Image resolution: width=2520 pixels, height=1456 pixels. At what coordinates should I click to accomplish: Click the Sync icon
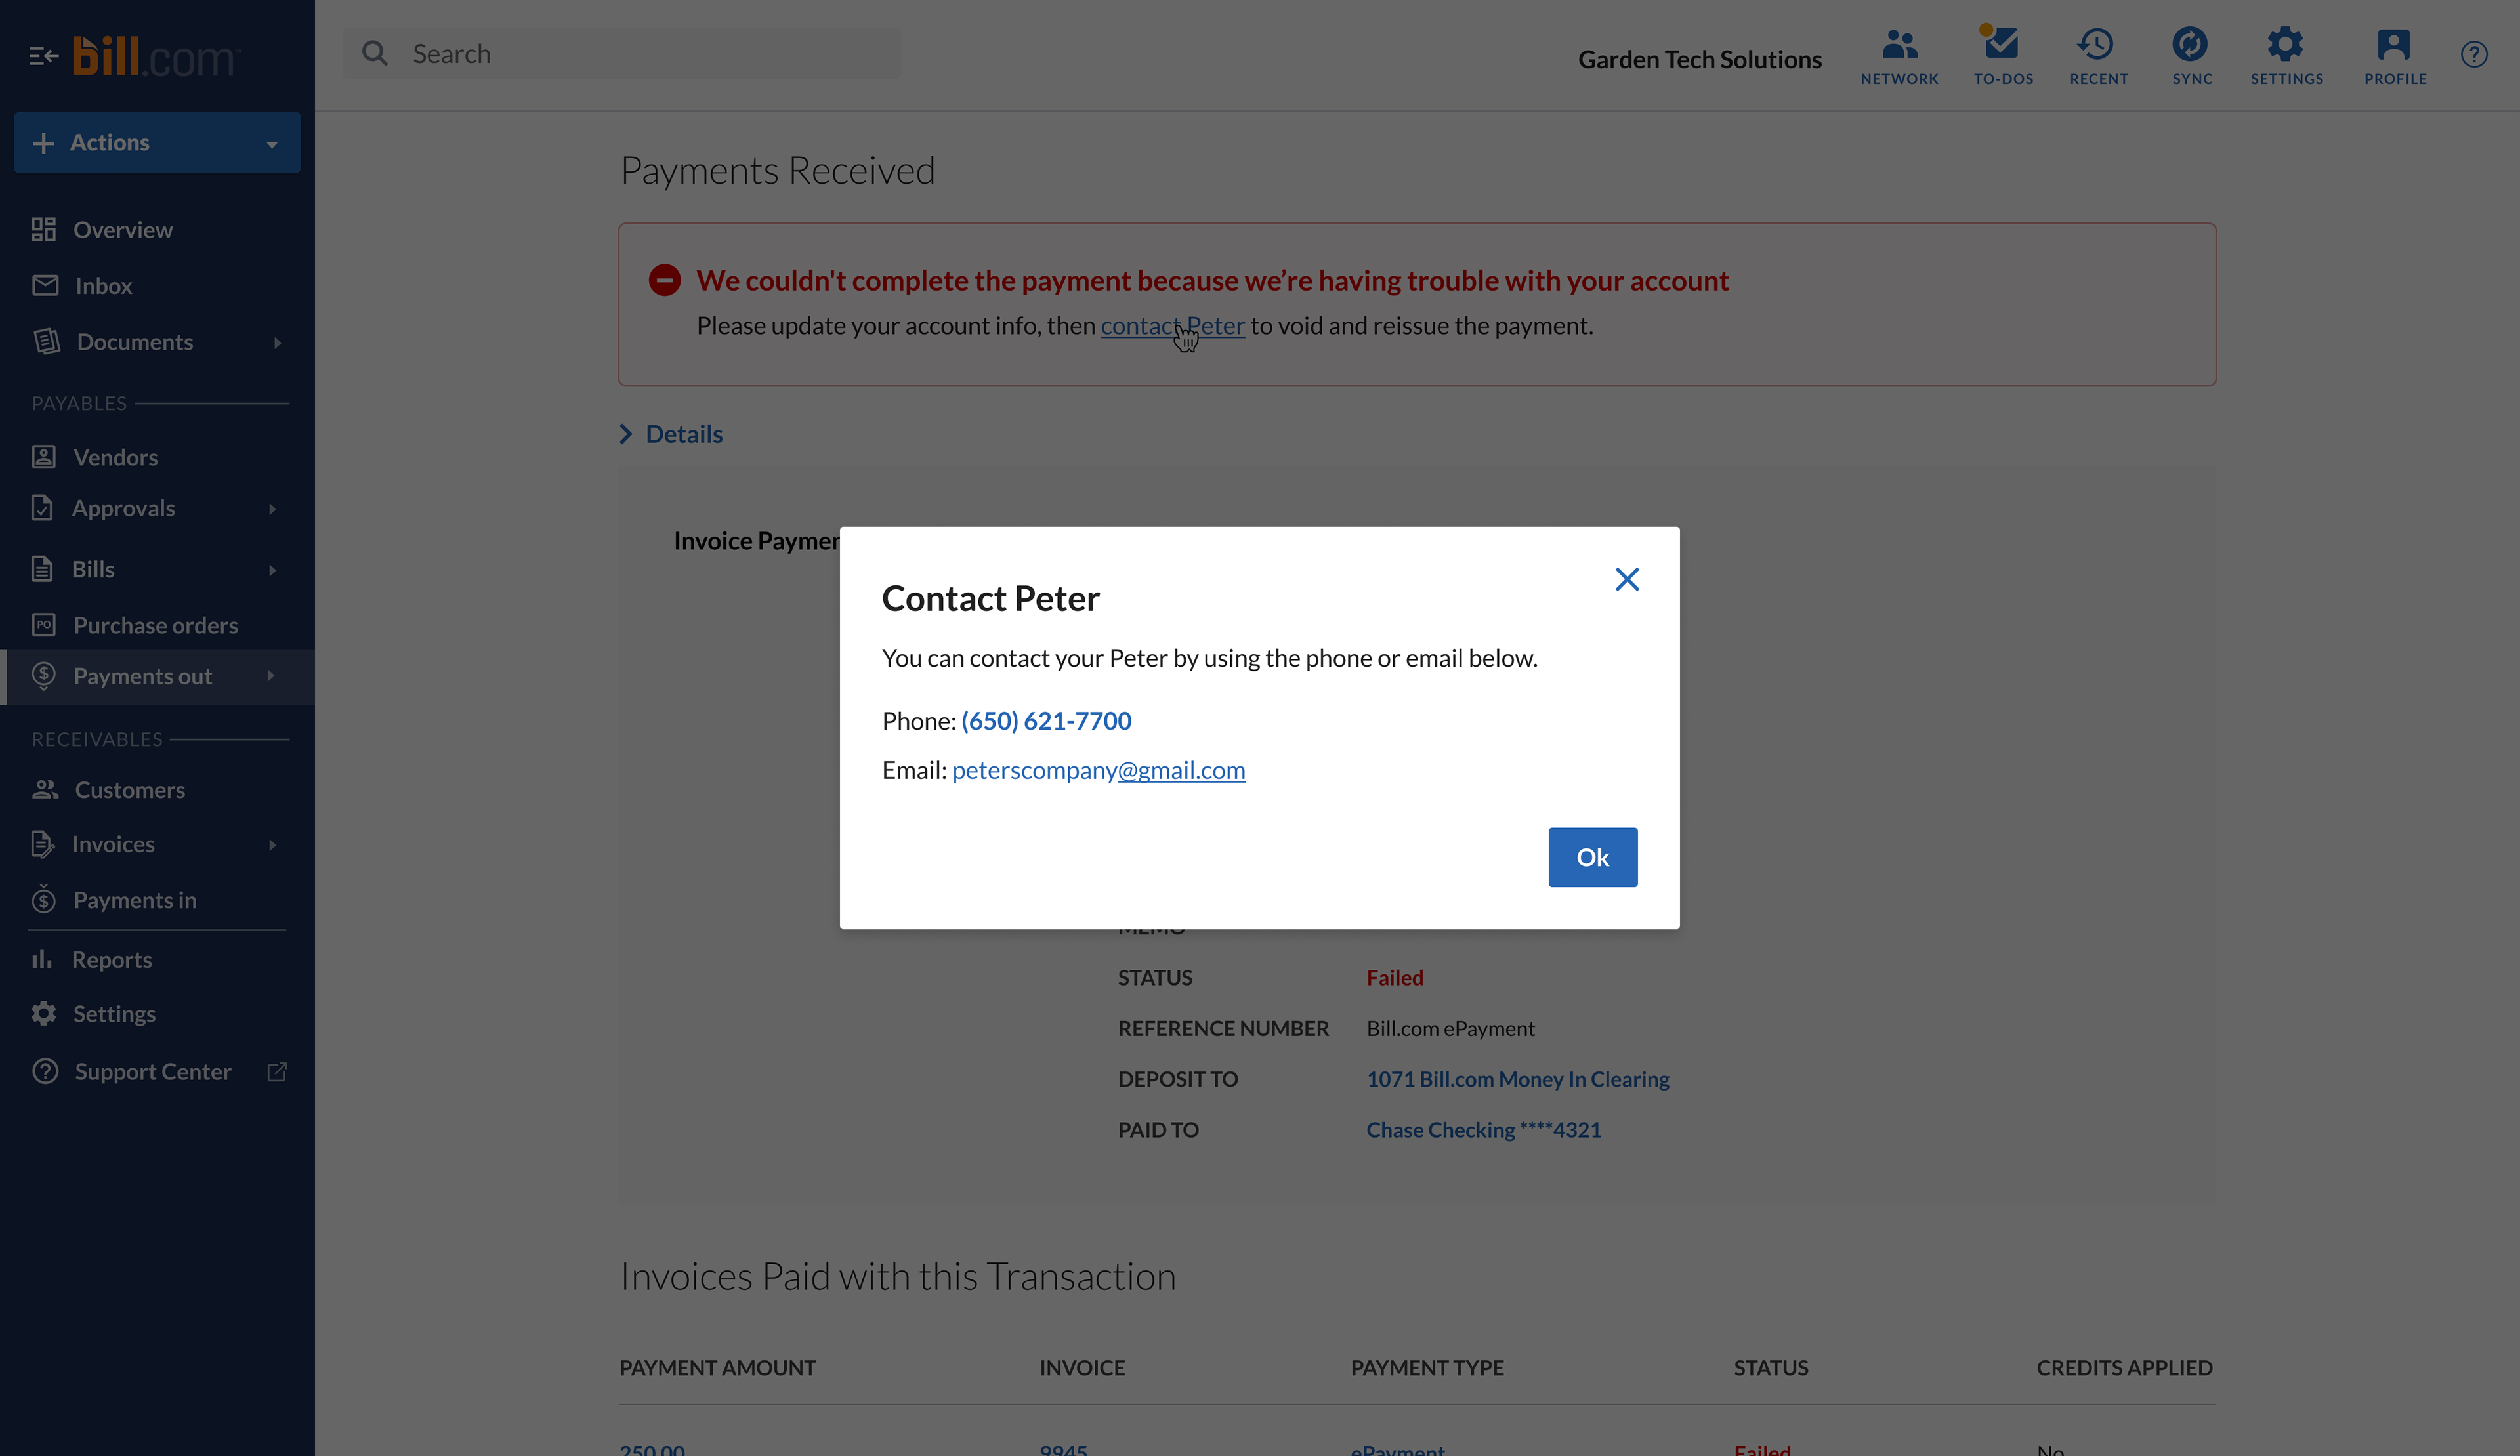(2190, 44)
